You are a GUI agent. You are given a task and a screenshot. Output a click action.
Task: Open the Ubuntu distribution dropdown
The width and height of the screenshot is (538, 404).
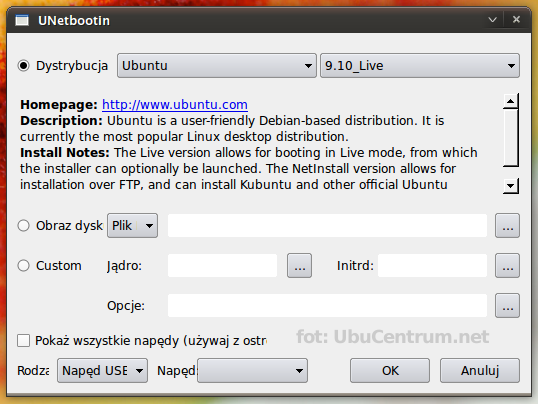(217, 66)
